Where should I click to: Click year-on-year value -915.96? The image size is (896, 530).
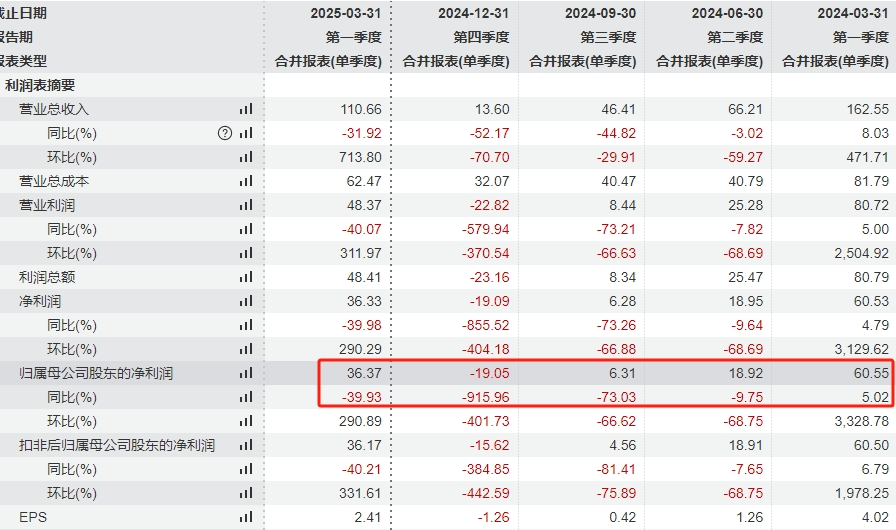[486, 397]
